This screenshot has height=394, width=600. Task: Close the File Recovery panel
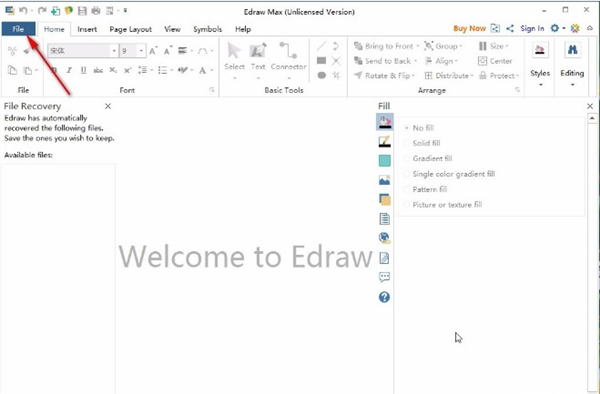coord(108,106)
